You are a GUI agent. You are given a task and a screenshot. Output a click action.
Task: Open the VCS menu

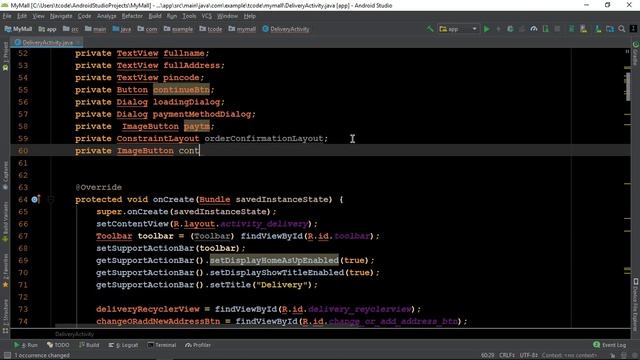click(207, 16)
